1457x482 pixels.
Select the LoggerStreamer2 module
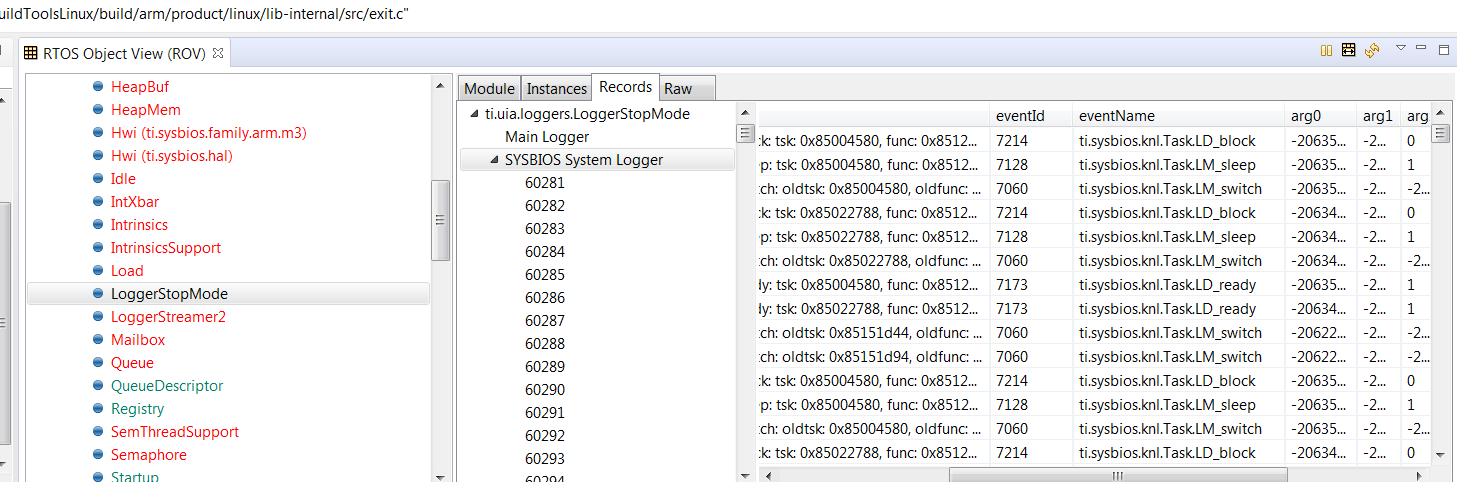(x=168, y=317)
